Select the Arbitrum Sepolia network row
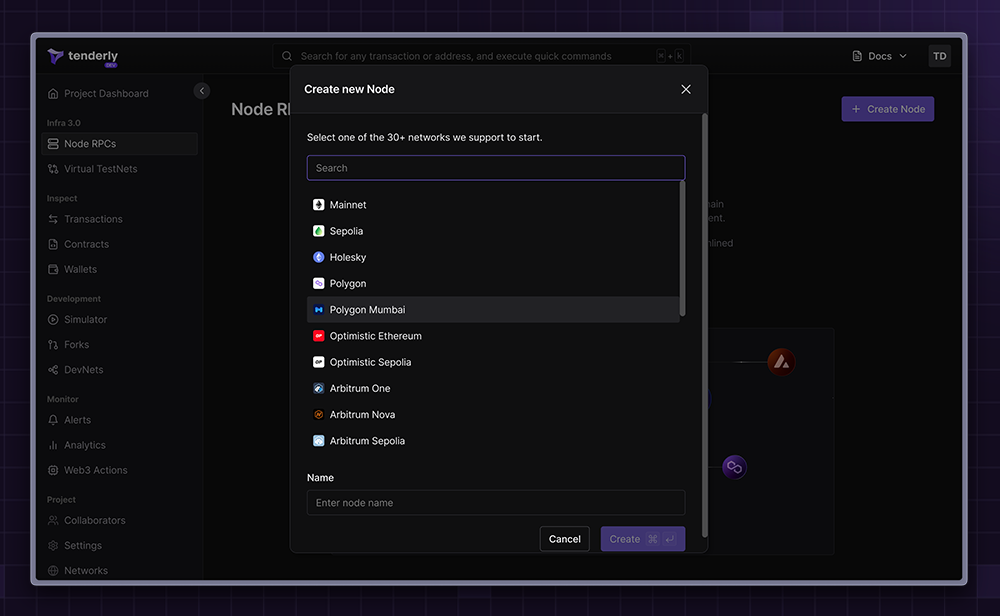1000x616 pixels. click(x=493, y=441)
